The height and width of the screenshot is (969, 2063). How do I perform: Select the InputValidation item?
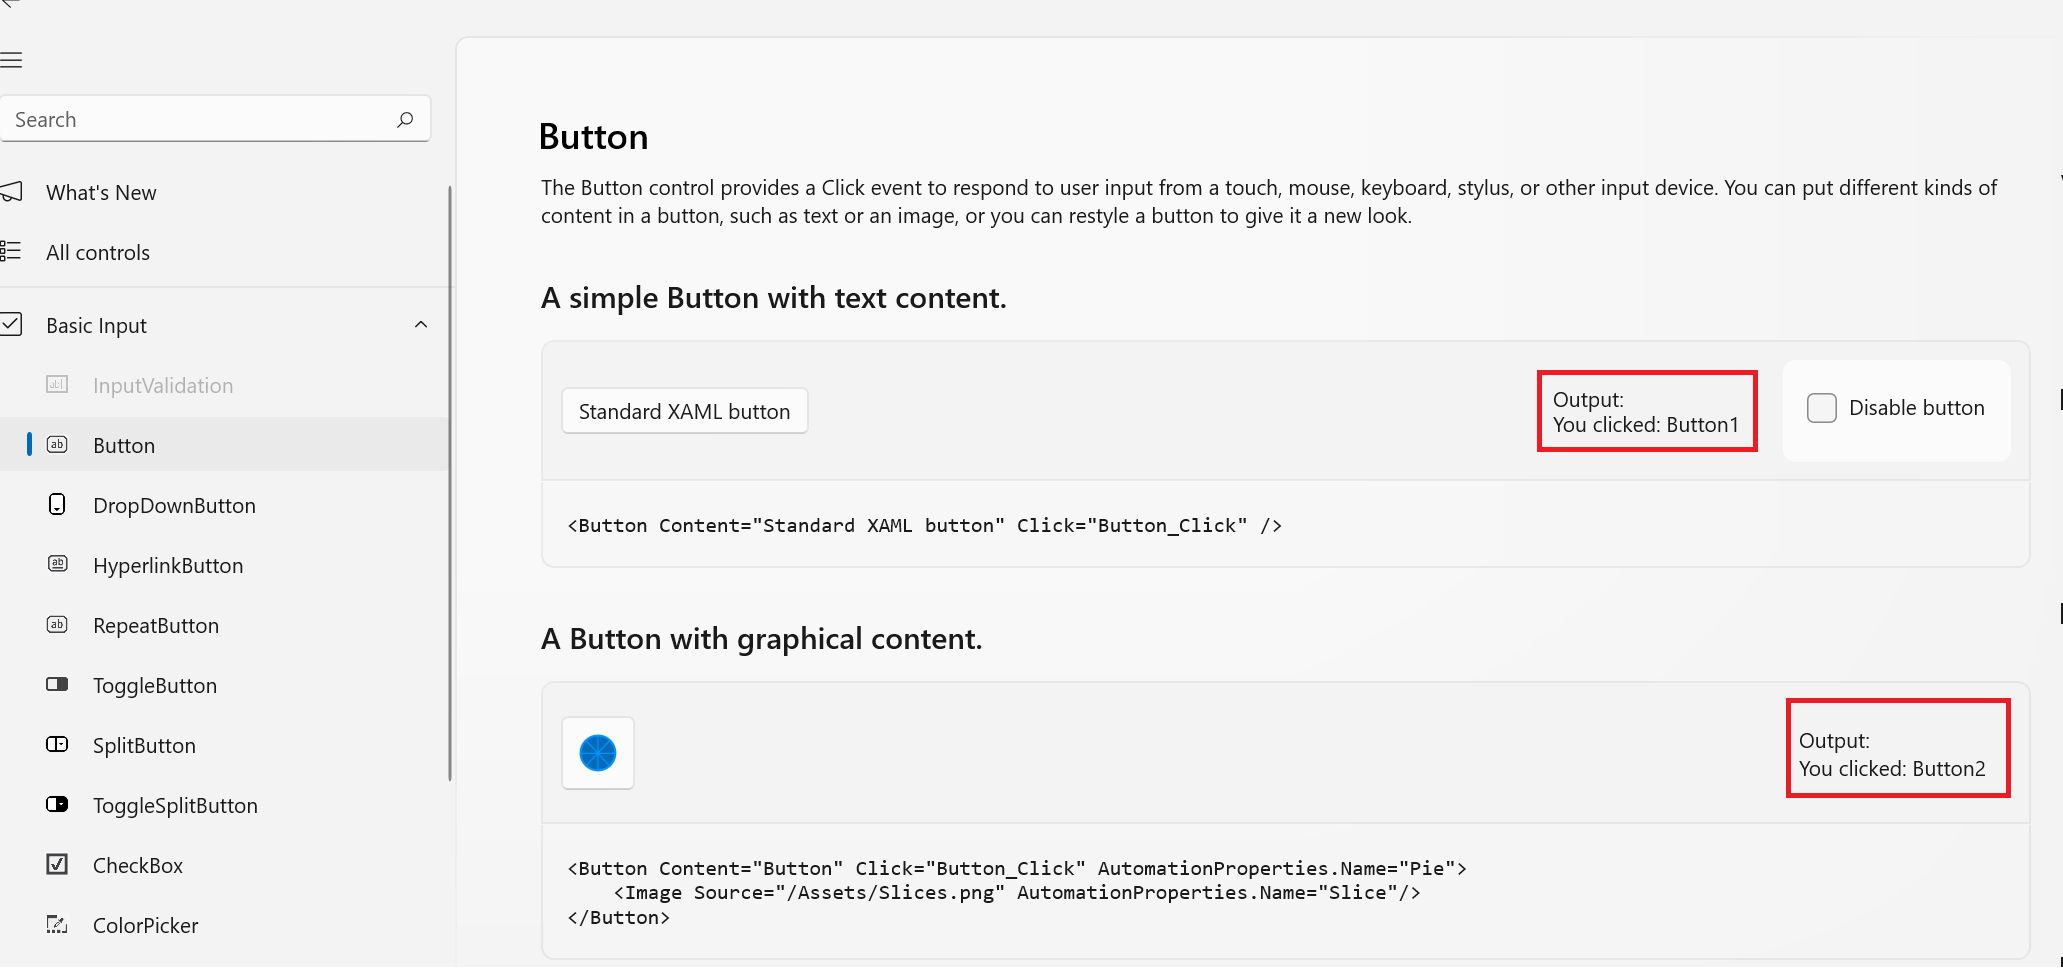163,386
